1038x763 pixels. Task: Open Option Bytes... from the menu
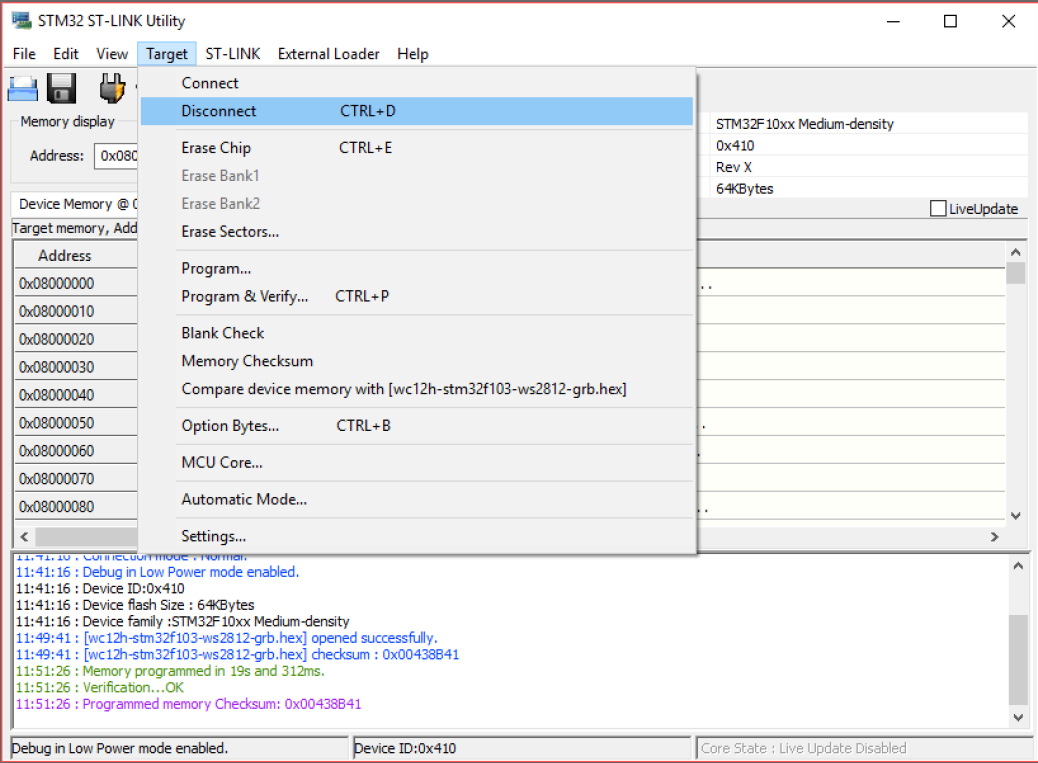point(417,426)
